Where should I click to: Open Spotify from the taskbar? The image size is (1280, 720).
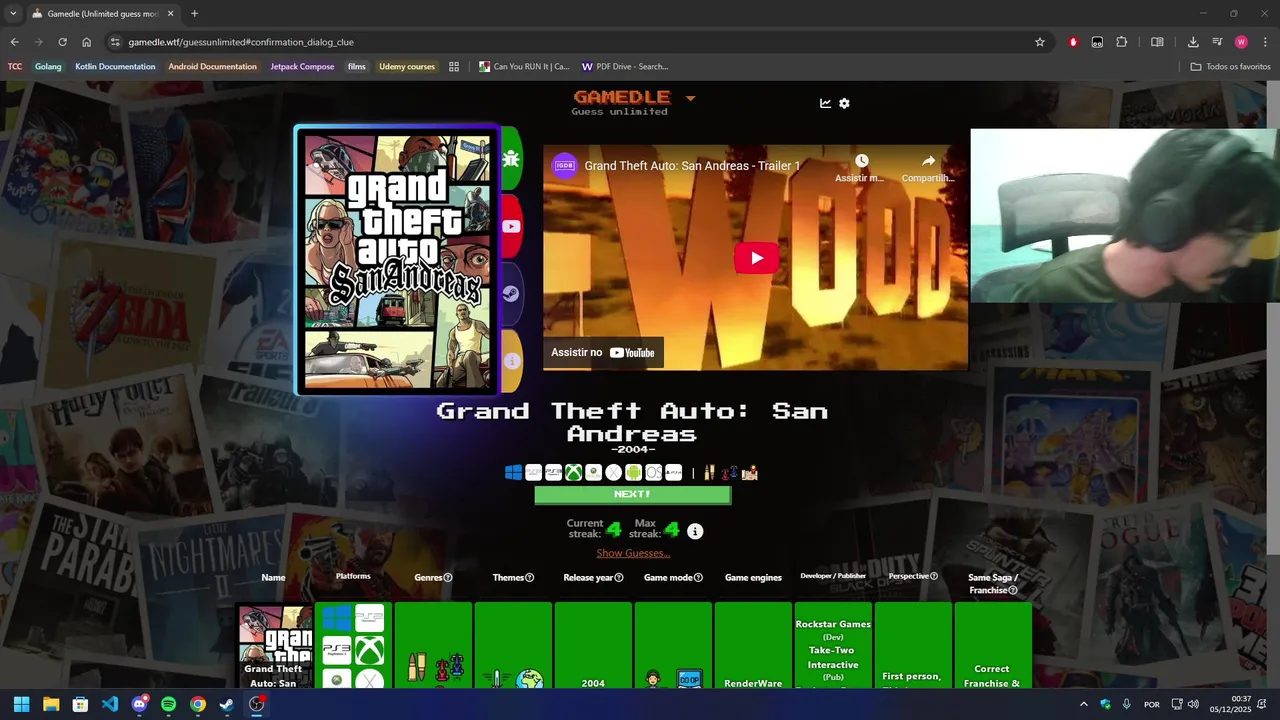[168, 704]
